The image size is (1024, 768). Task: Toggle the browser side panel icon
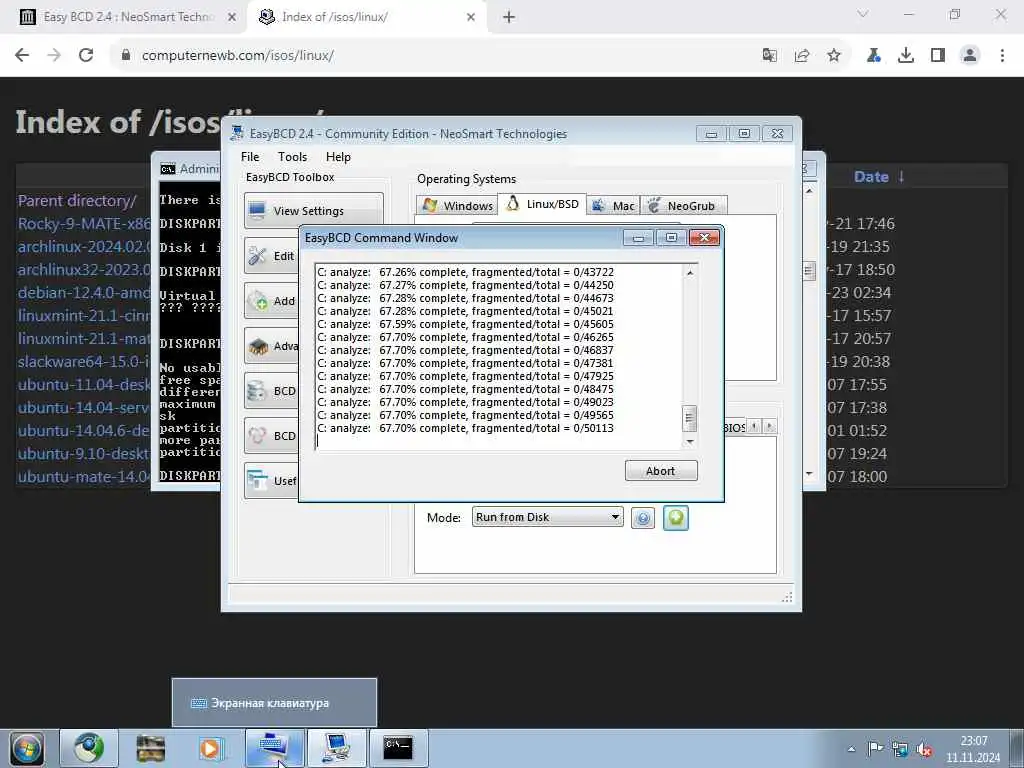(938, 56)
